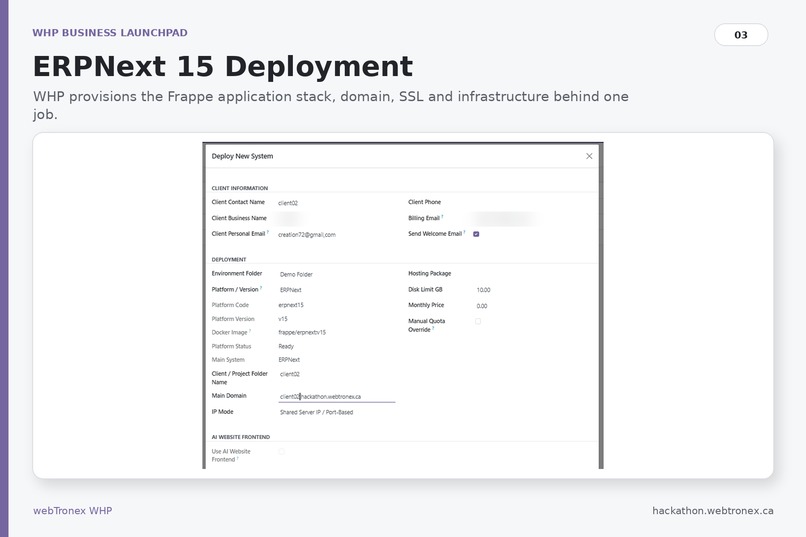
Task: Click the webTronex WHP footer text
Action: point(72,511)
